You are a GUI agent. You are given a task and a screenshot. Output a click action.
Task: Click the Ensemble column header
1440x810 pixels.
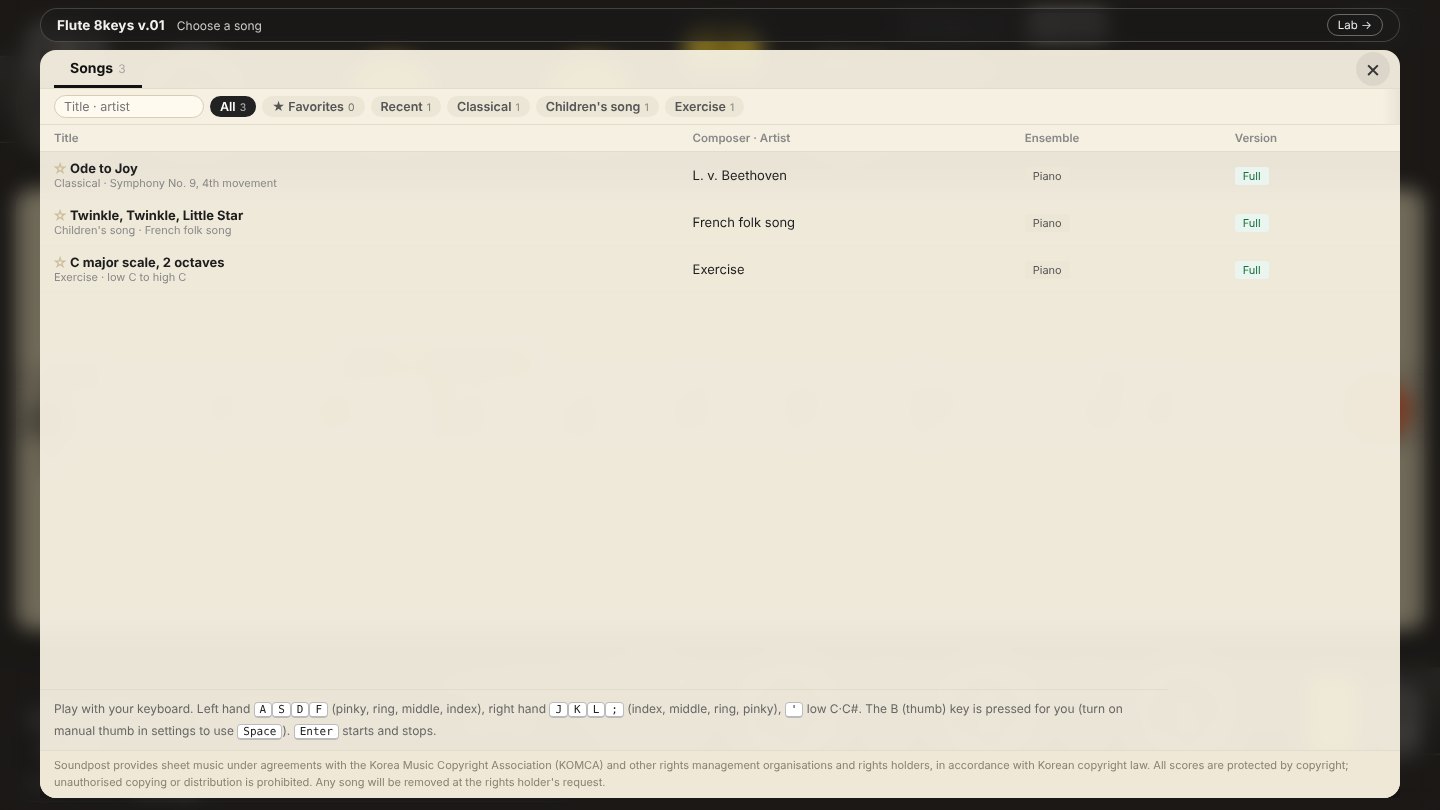pyautogui.click(x=1051, y=138)
